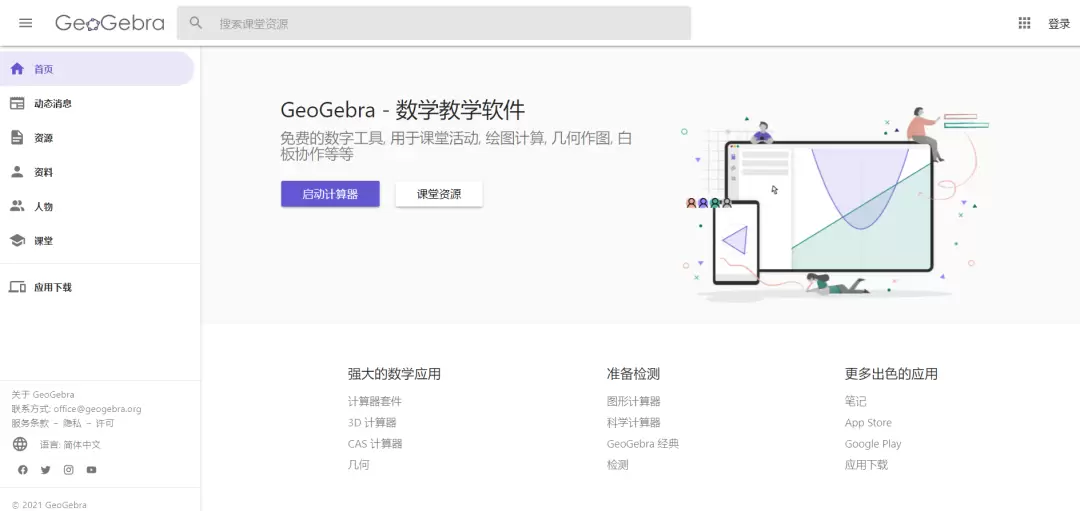
Task: Open the YouTube icon in sidebar footer
Action: (x=92, y=470)
